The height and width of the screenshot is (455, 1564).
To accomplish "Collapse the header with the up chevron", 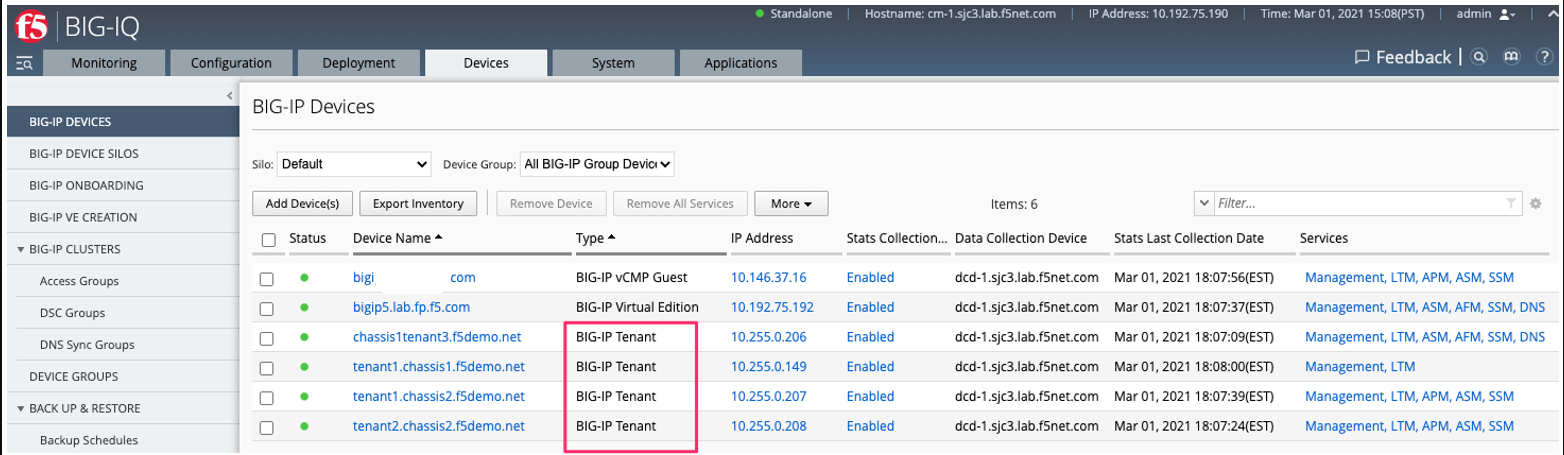I will click(1553, 15).
